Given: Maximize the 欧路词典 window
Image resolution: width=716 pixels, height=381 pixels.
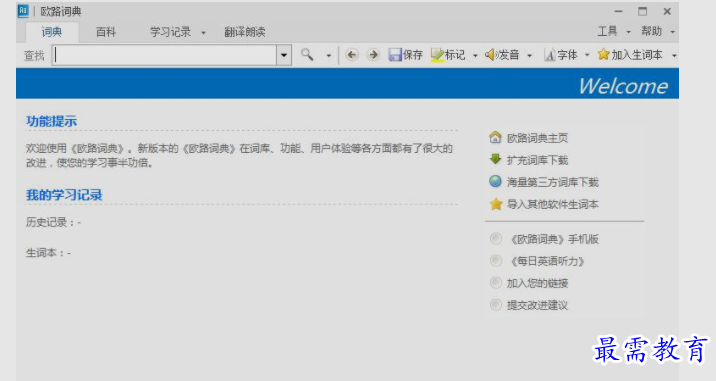Looking at the screenshot, I should tap(642, 11).
